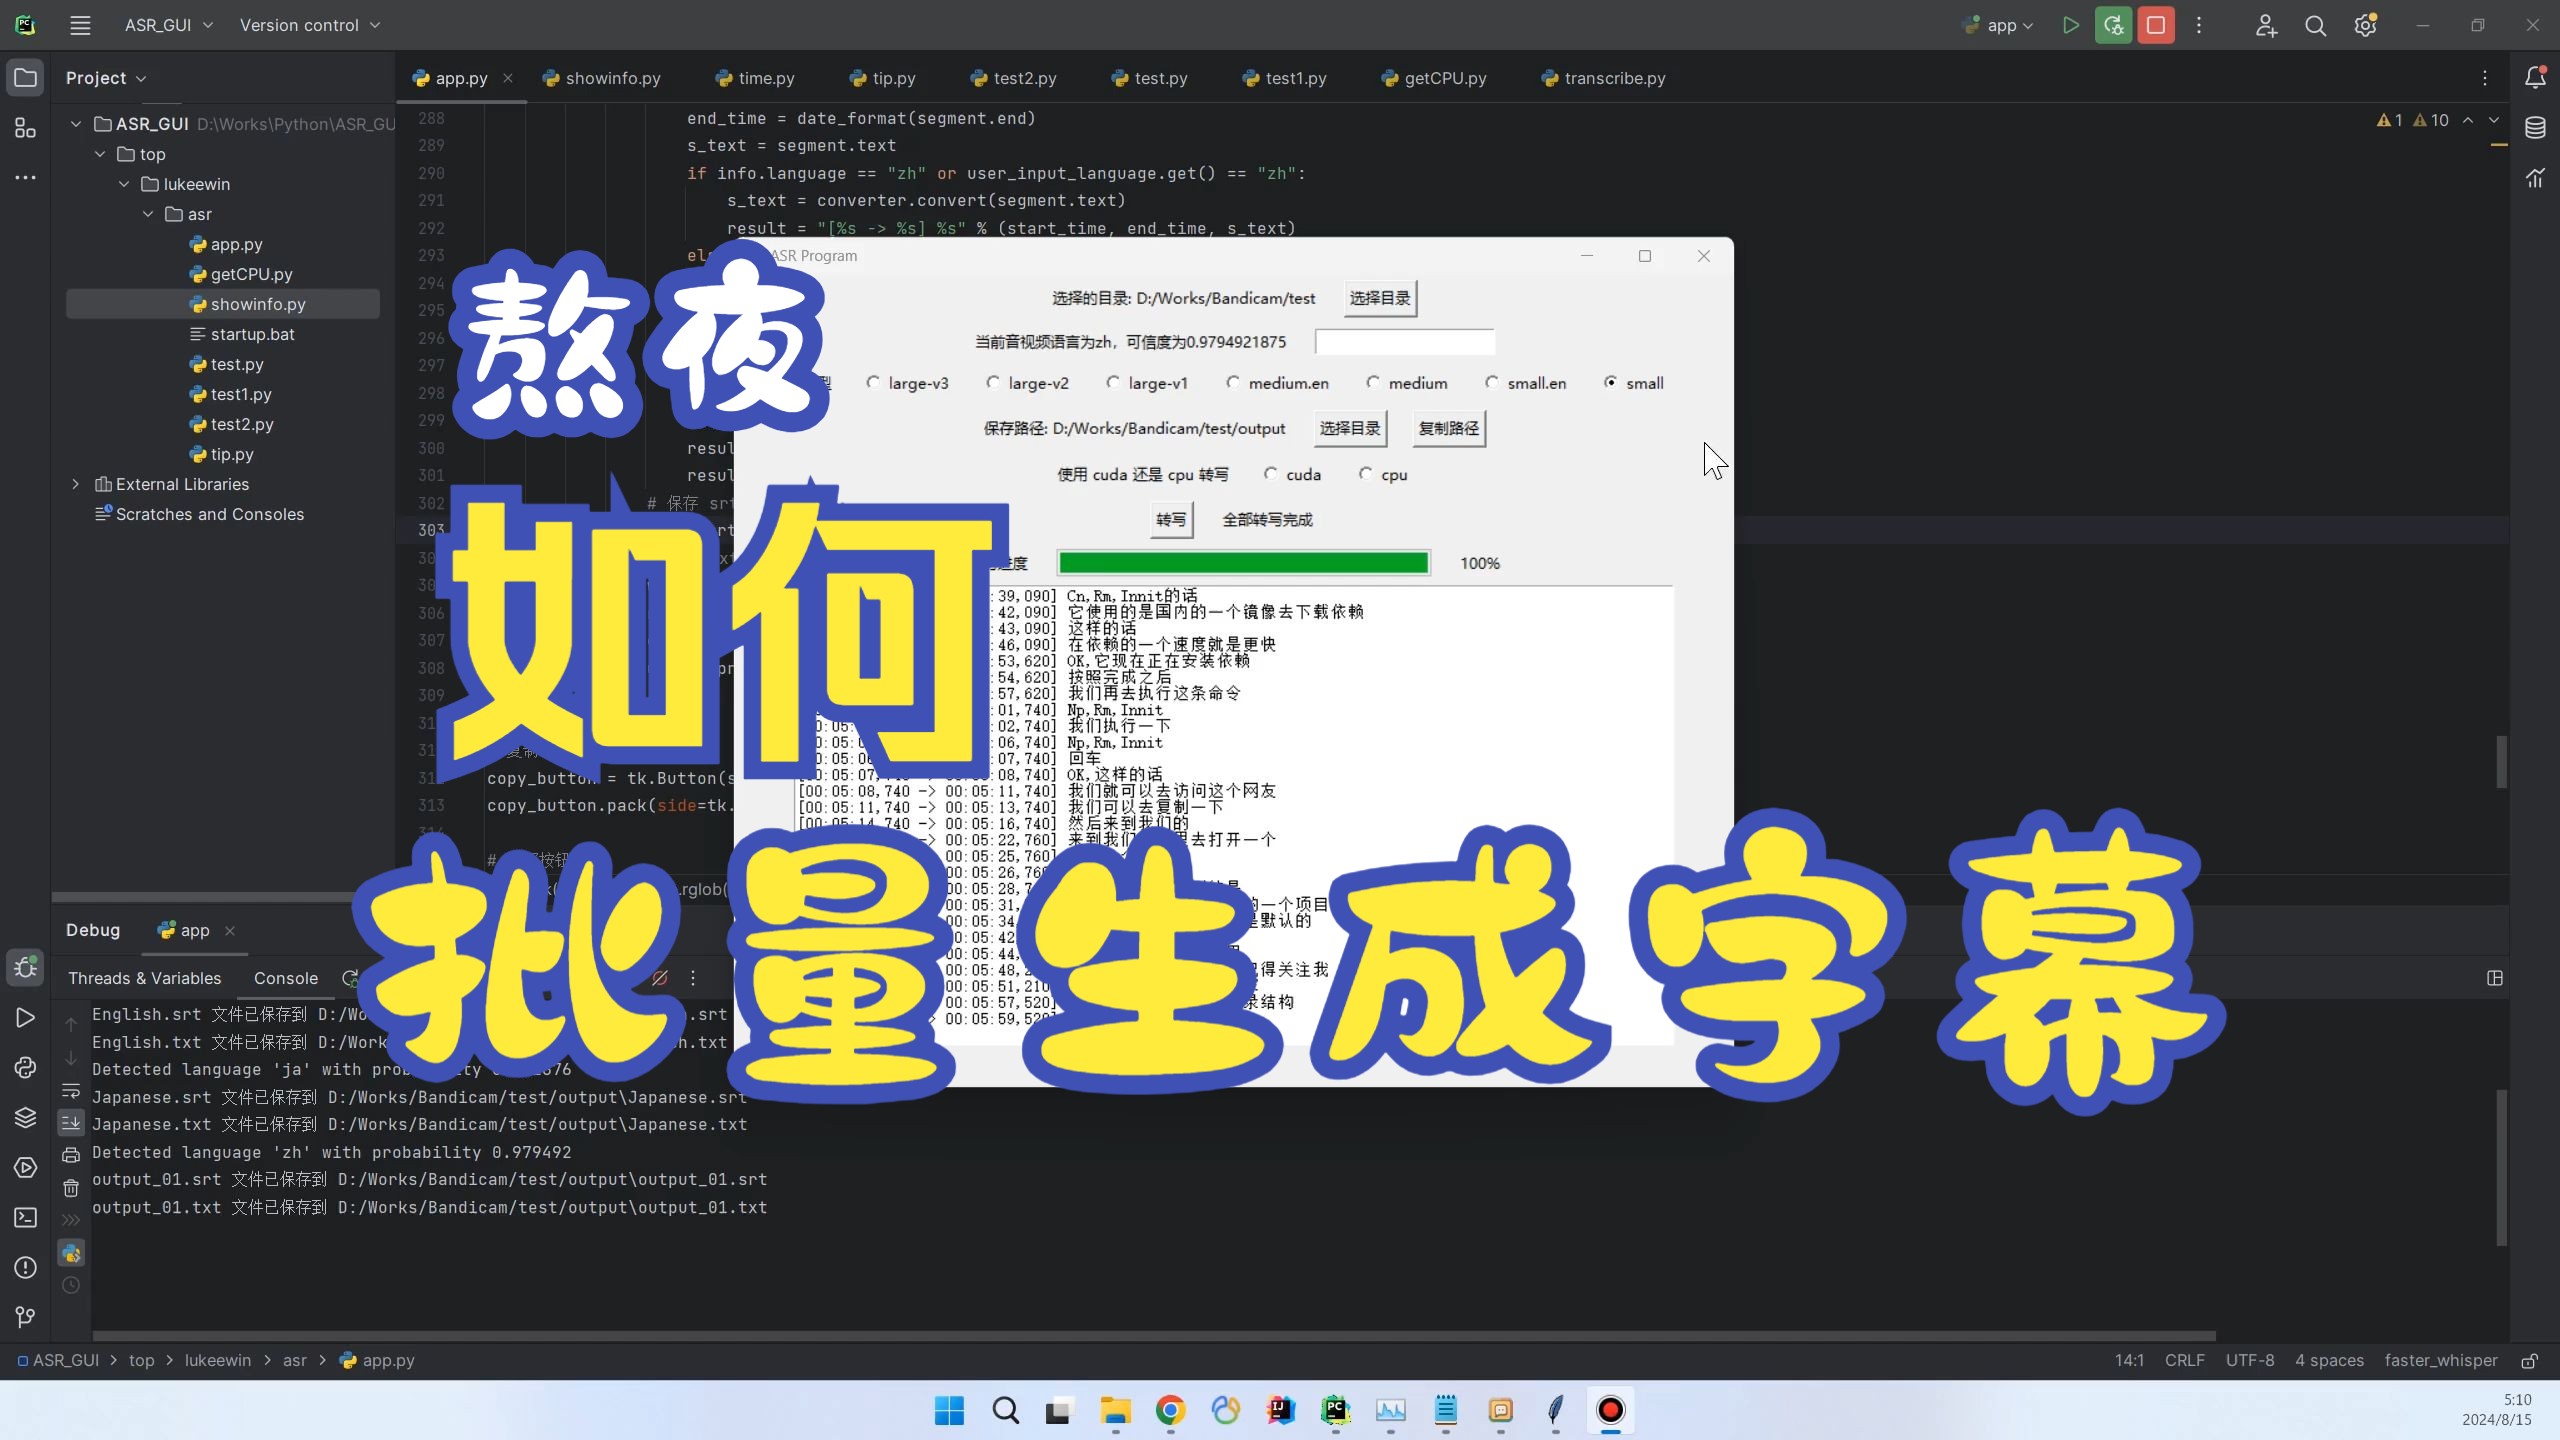Open the Debug tool window bug icon
2560x1440 pixels.
[x=25, y=967]
